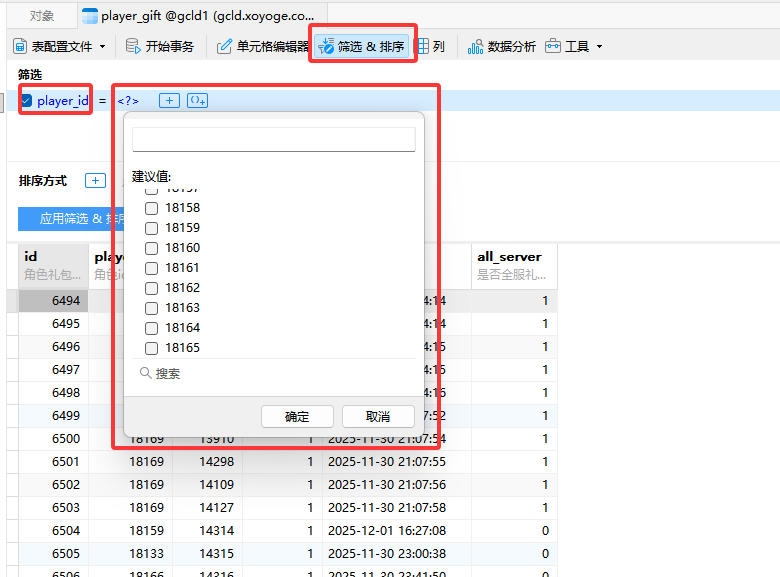Click the 列 columns icon

tap(425, 46)
